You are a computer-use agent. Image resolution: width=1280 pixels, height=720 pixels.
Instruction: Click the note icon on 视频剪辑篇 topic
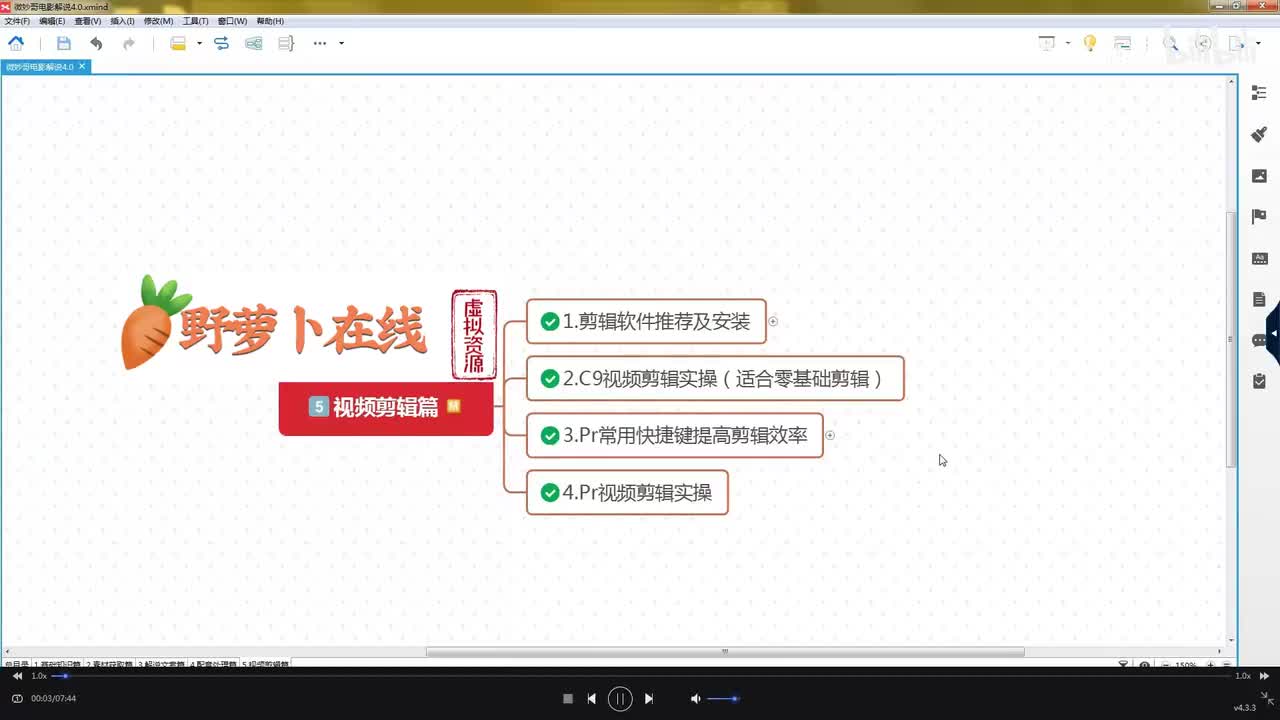tap(453, 406)
